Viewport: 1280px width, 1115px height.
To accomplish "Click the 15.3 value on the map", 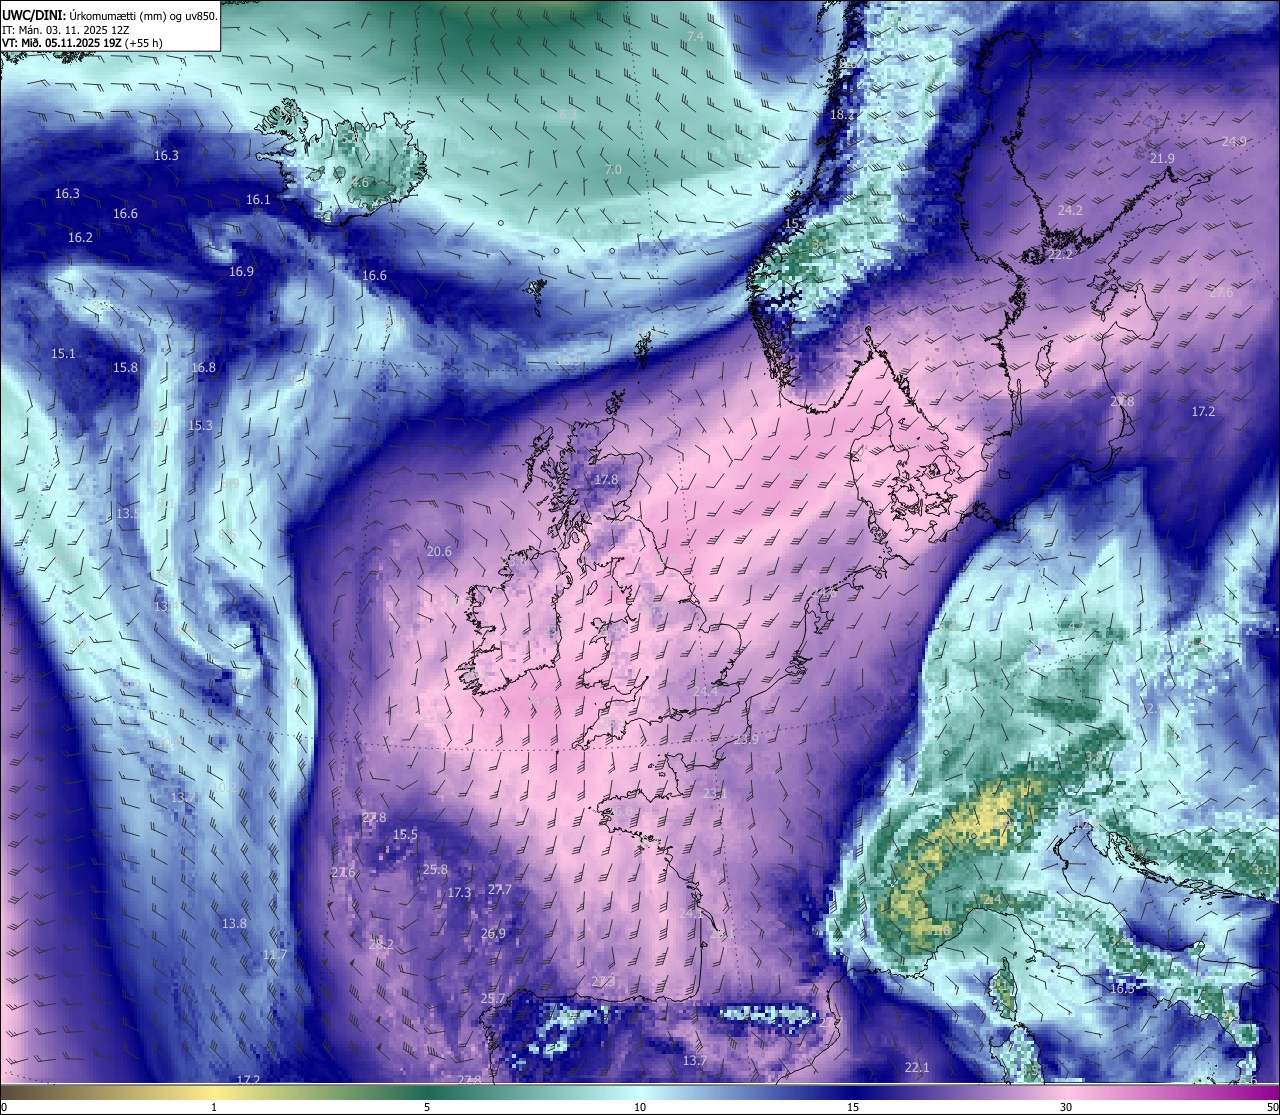I will [200, 425].
